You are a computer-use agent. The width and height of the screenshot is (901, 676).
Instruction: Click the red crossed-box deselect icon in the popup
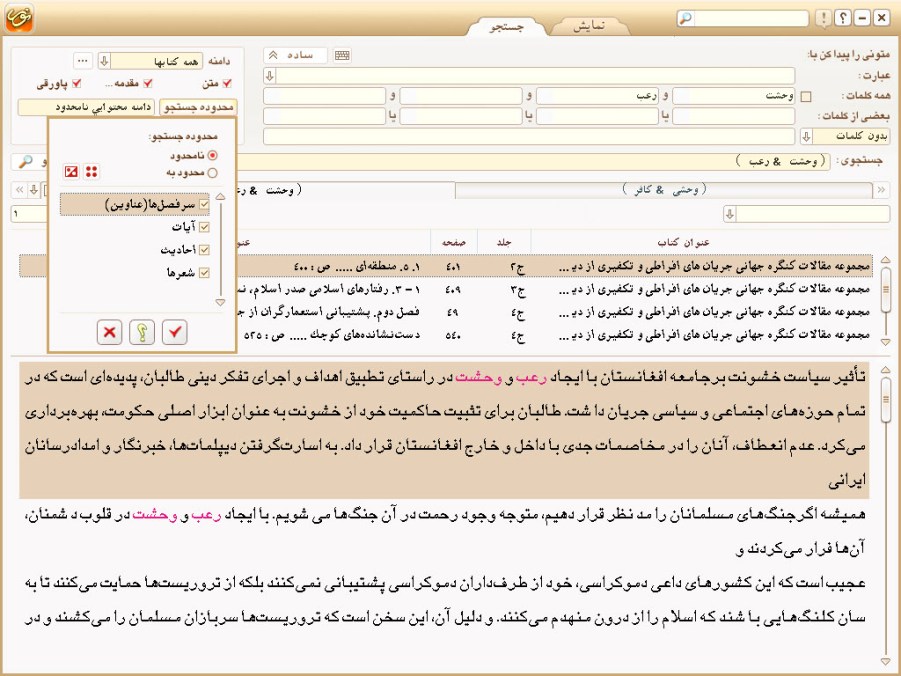pyautogui.click(x=71, y=171)
